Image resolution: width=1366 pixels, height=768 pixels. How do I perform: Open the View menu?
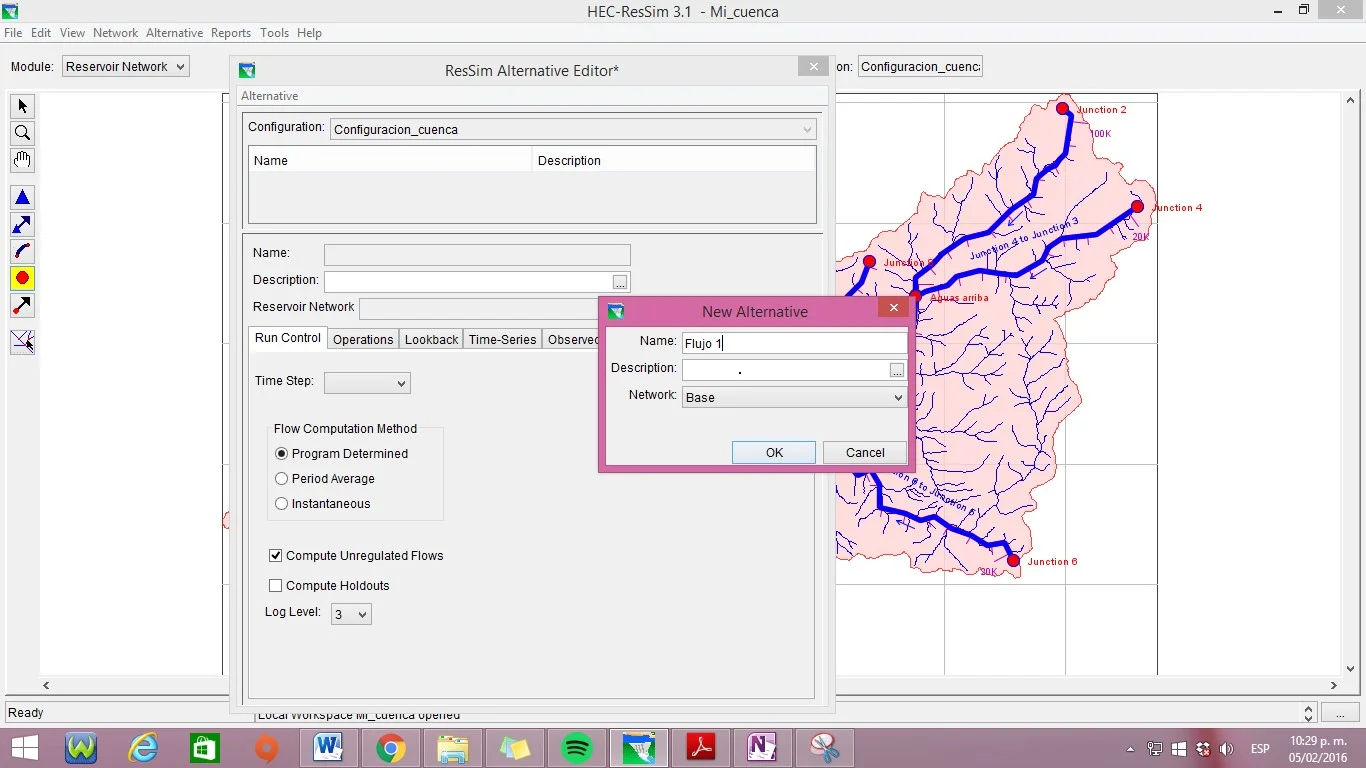point(72,33)
